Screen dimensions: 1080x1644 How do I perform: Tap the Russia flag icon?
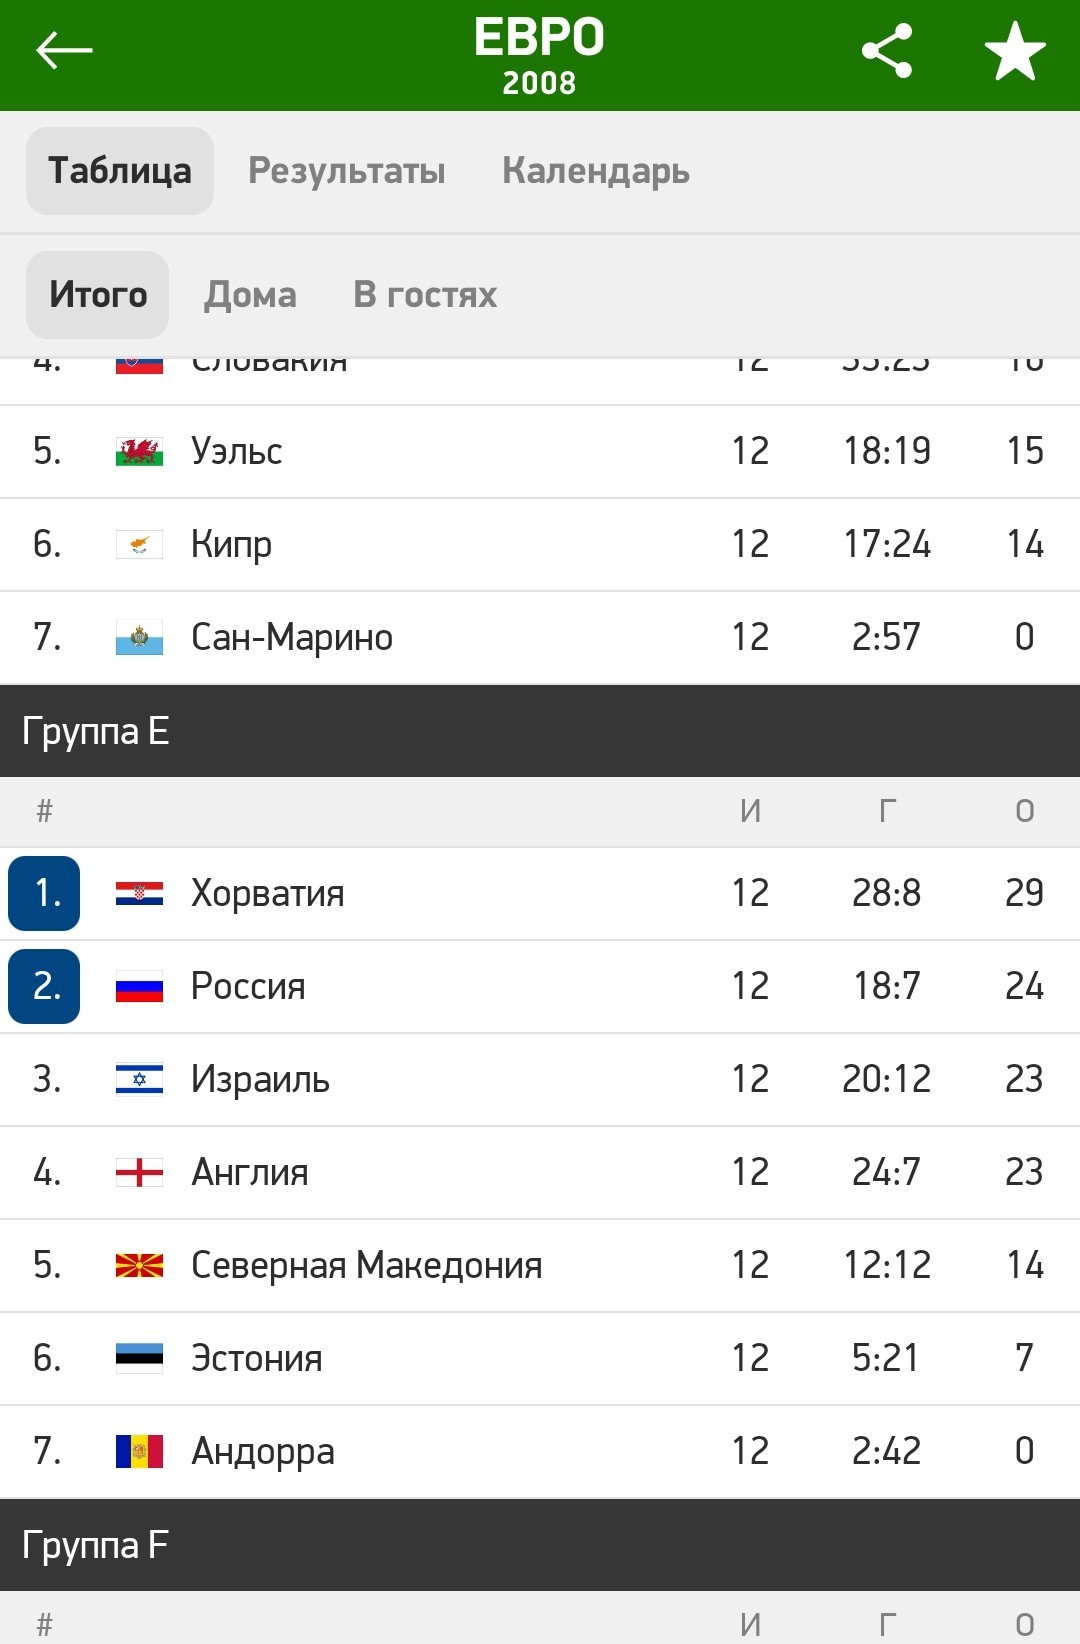(x=139, y=986)
